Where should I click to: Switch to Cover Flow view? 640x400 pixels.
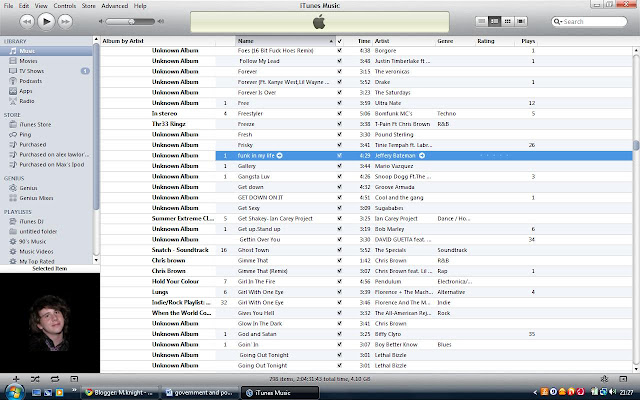(x=521, y=21)
